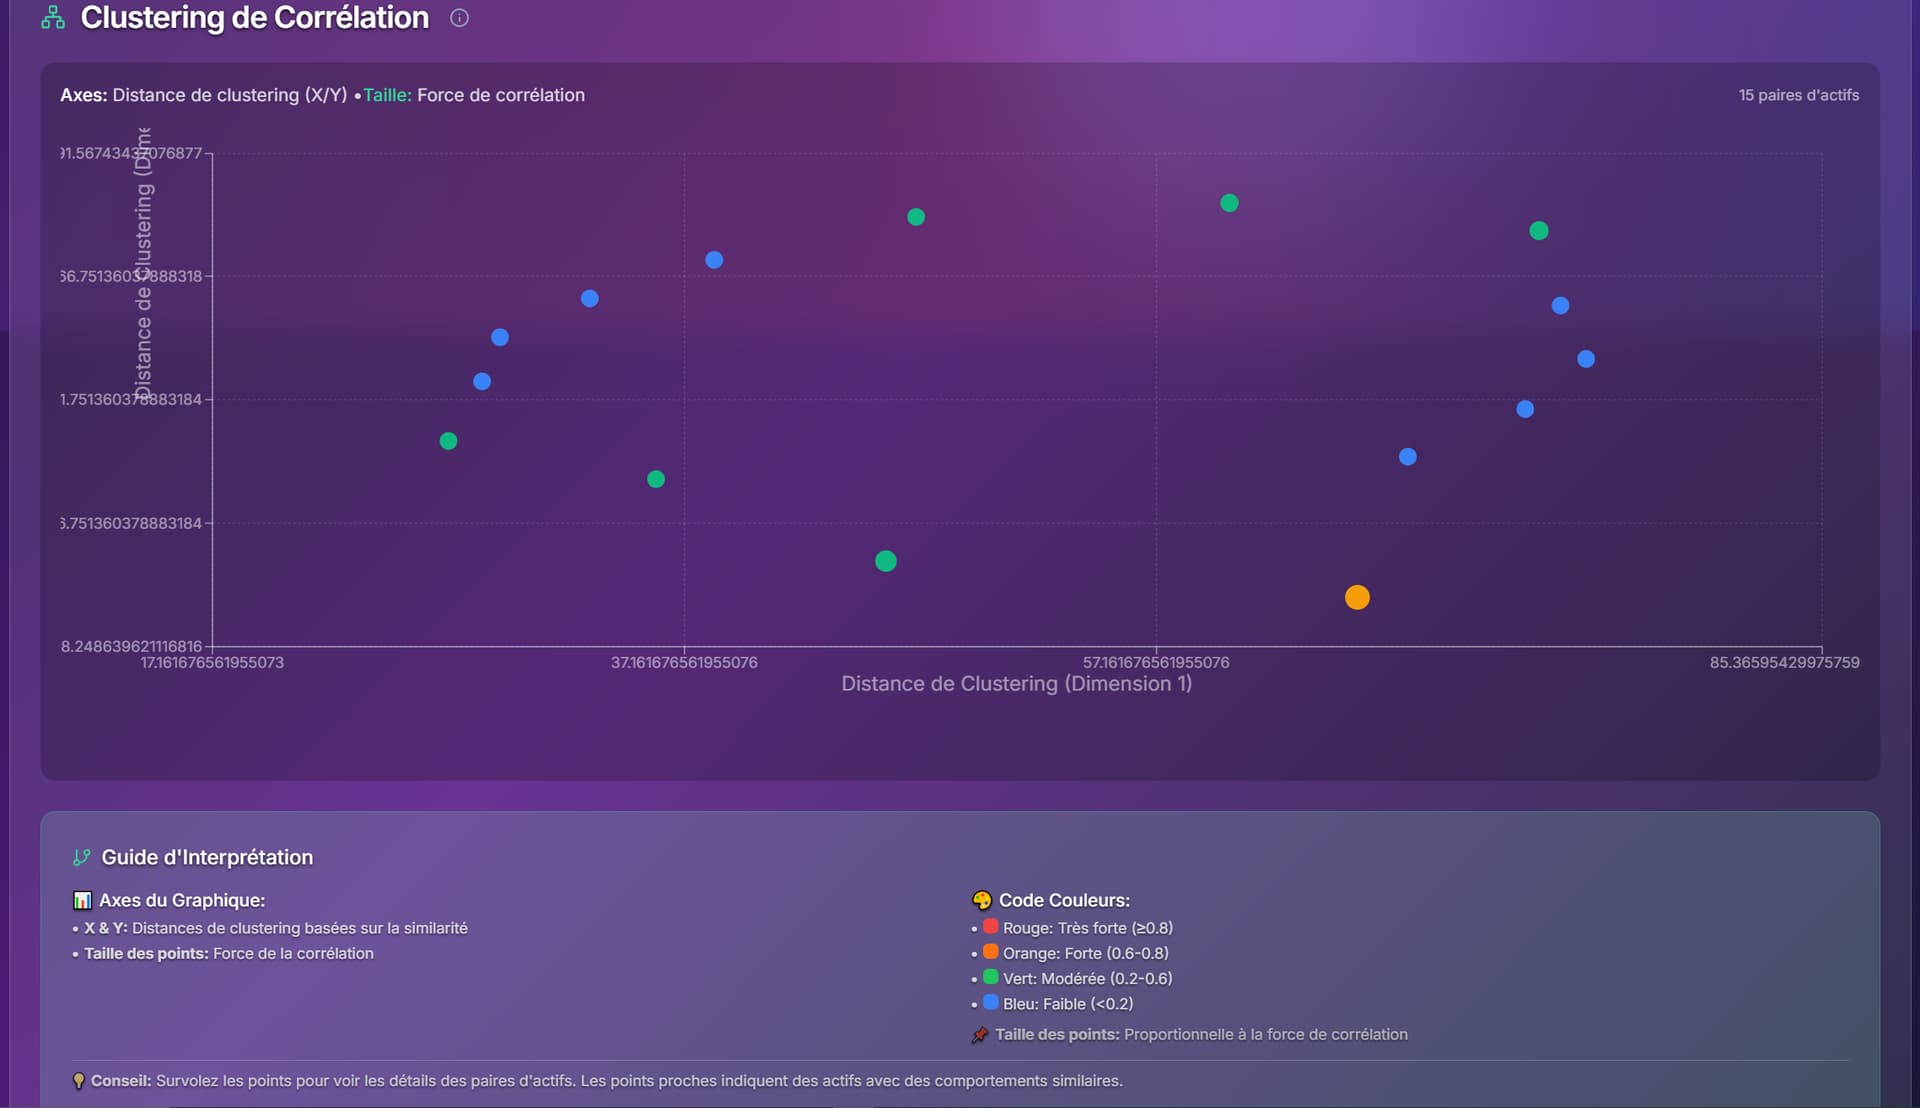This screenshot has width=1920, height=1108.
Task: Click the blue Faible legend swatch
Action: (990, 1002)
